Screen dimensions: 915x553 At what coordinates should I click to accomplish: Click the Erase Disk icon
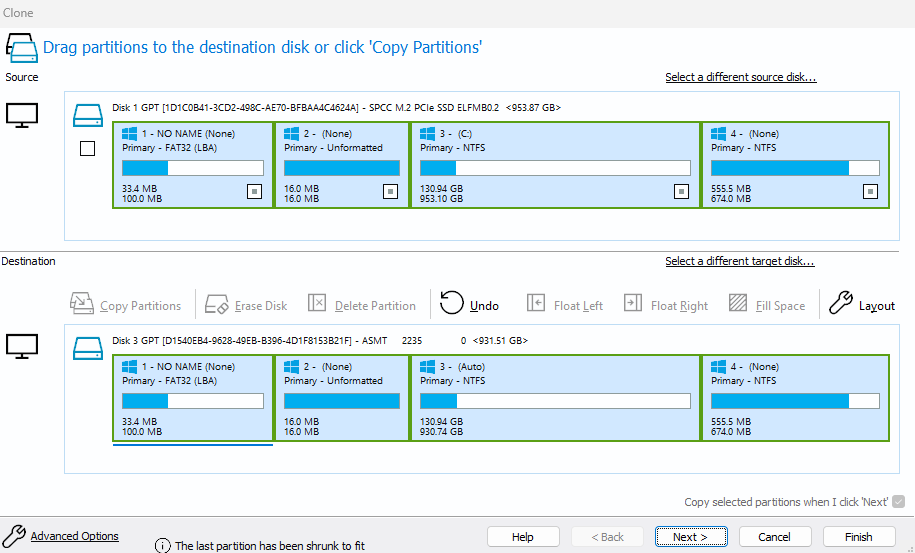216,304
